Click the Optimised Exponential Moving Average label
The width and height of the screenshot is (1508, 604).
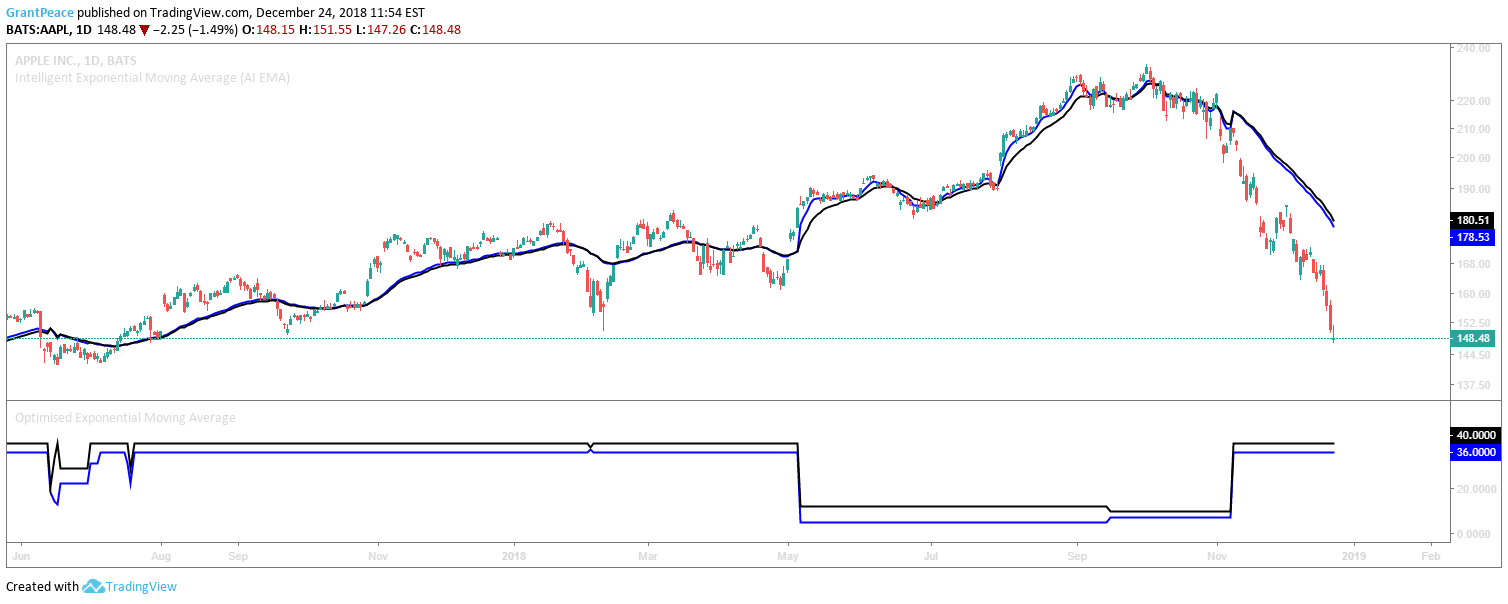point(125,418)
